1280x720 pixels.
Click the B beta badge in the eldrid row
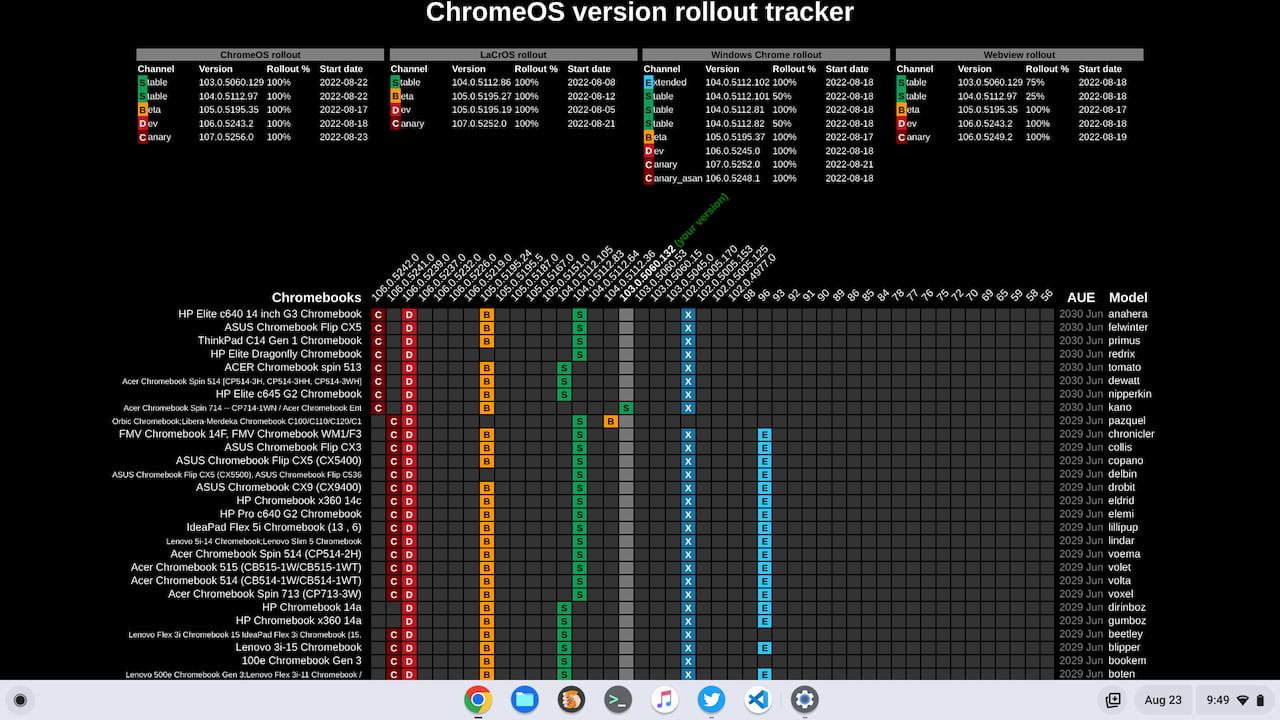(487, 500)
